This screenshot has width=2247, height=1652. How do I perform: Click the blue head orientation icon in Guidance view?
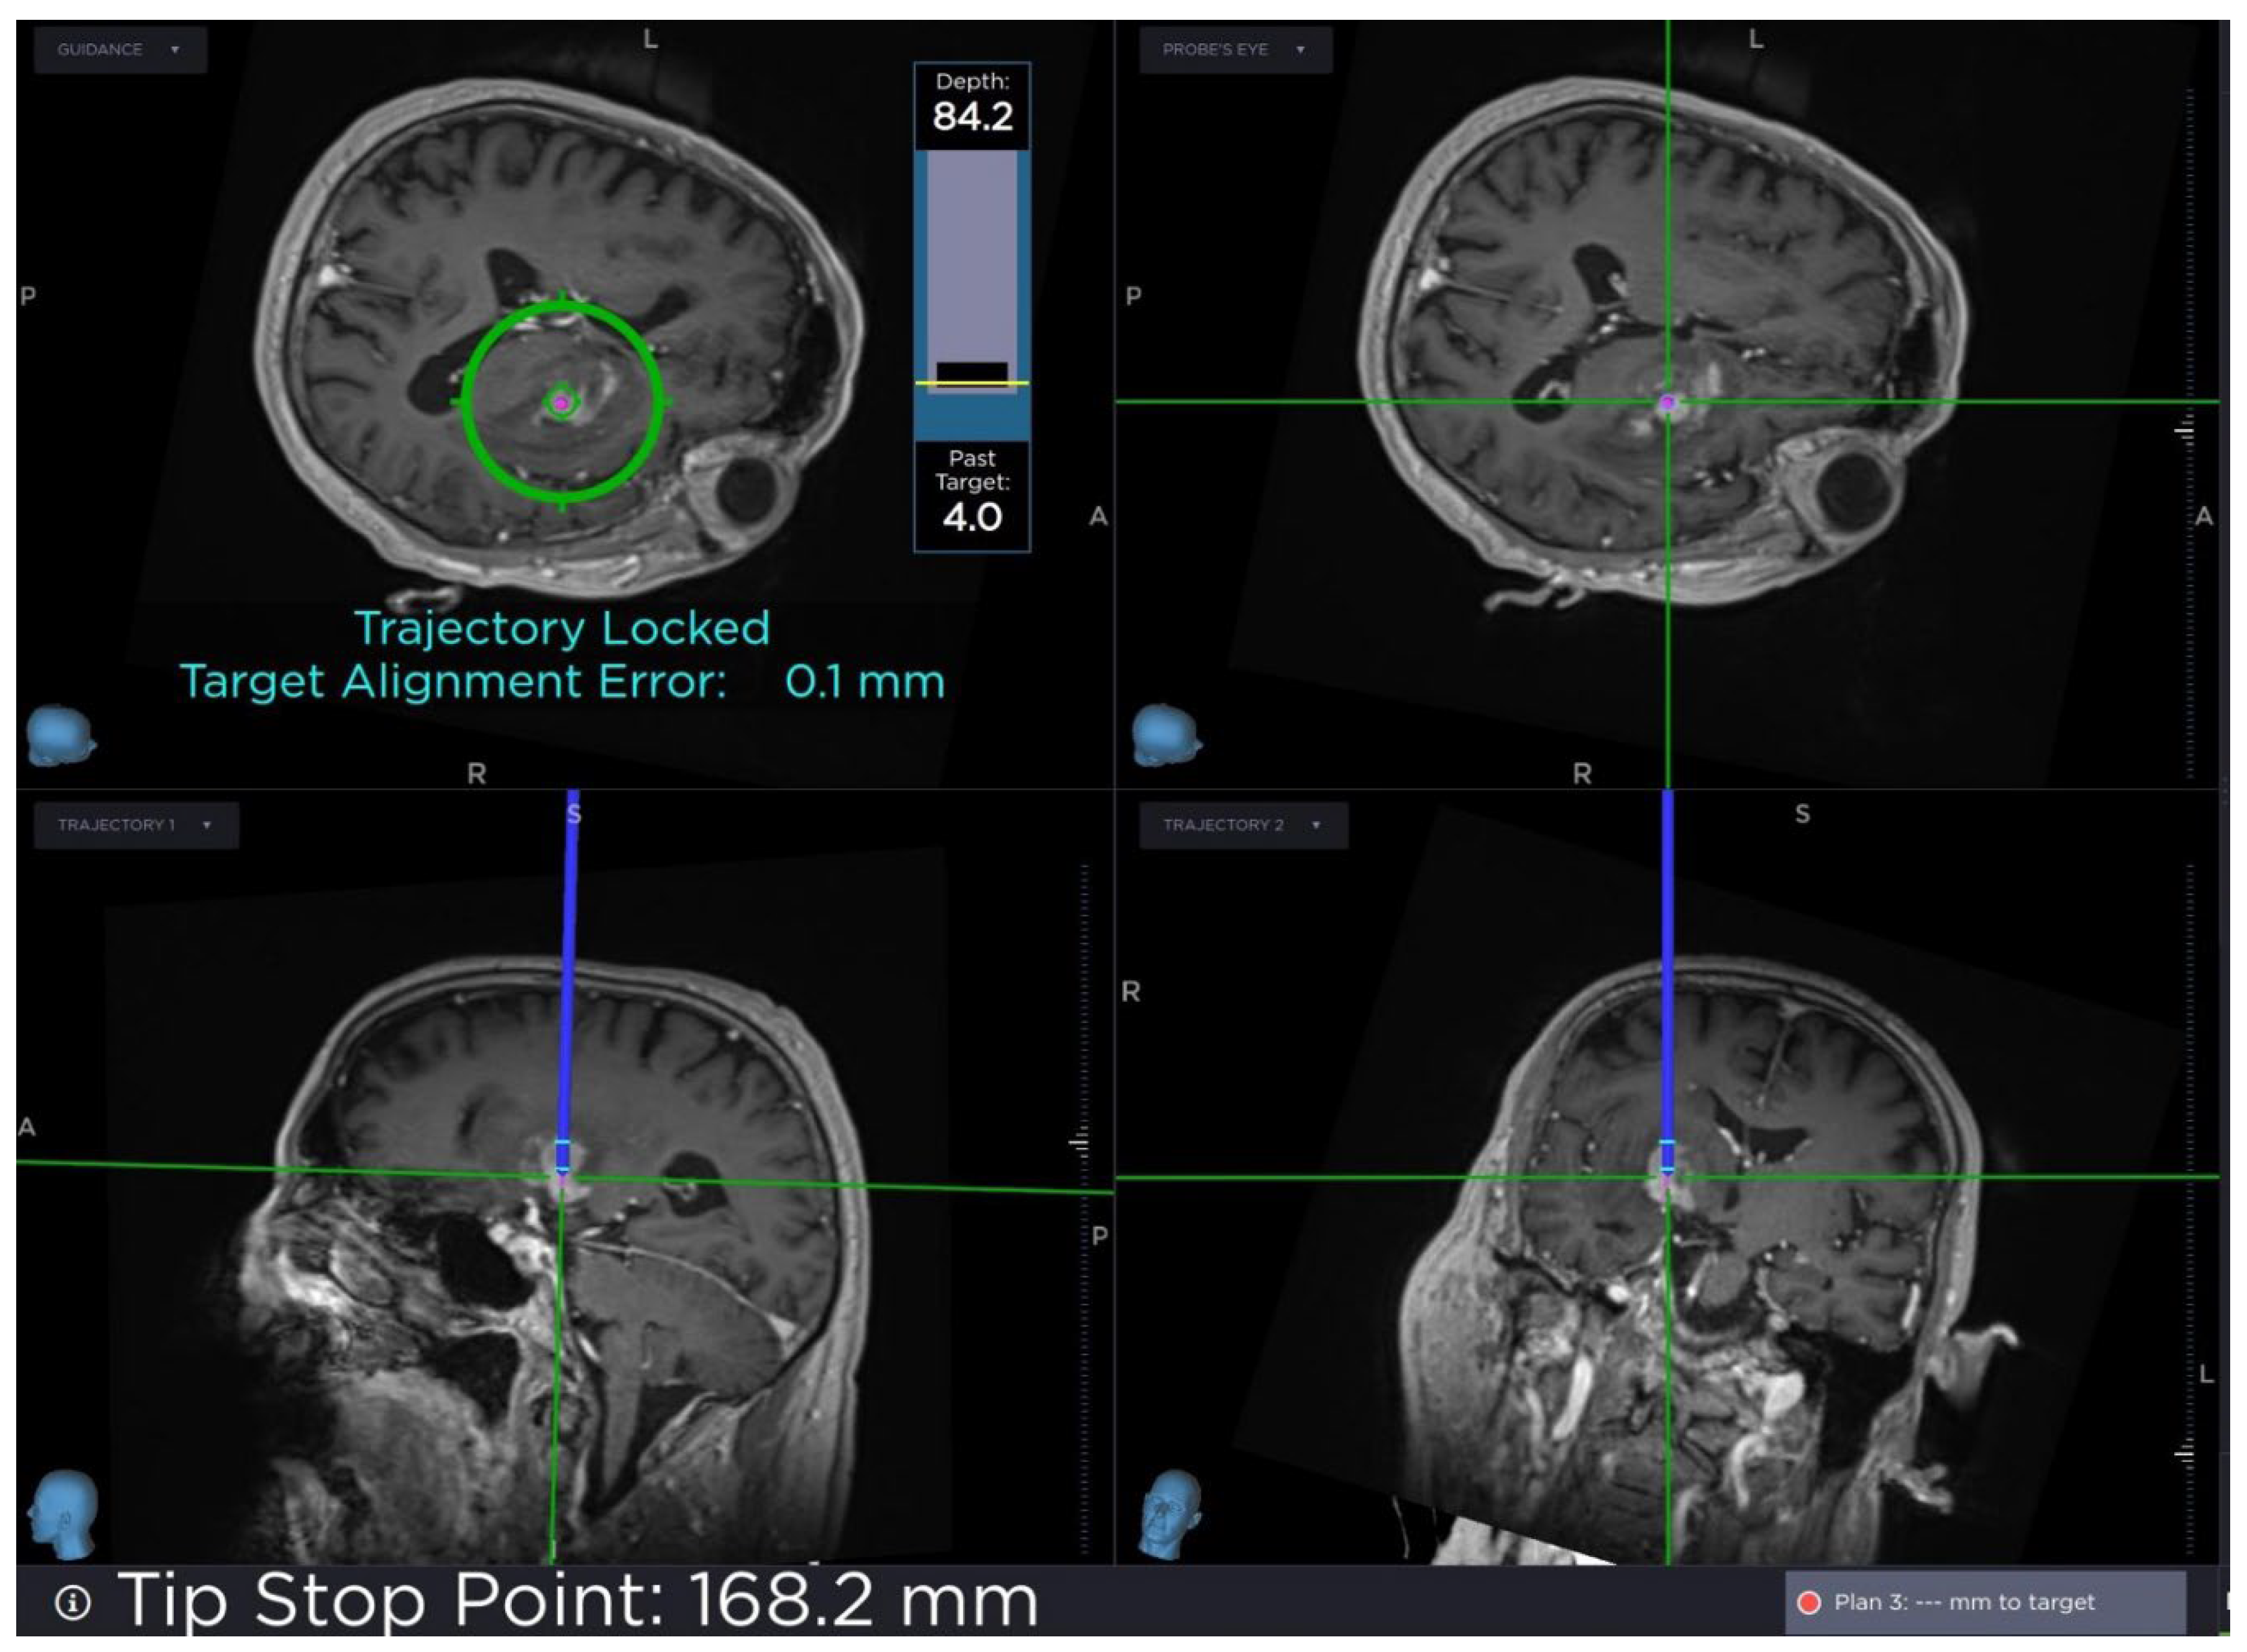pyautogui.click(x=60, y=735)
